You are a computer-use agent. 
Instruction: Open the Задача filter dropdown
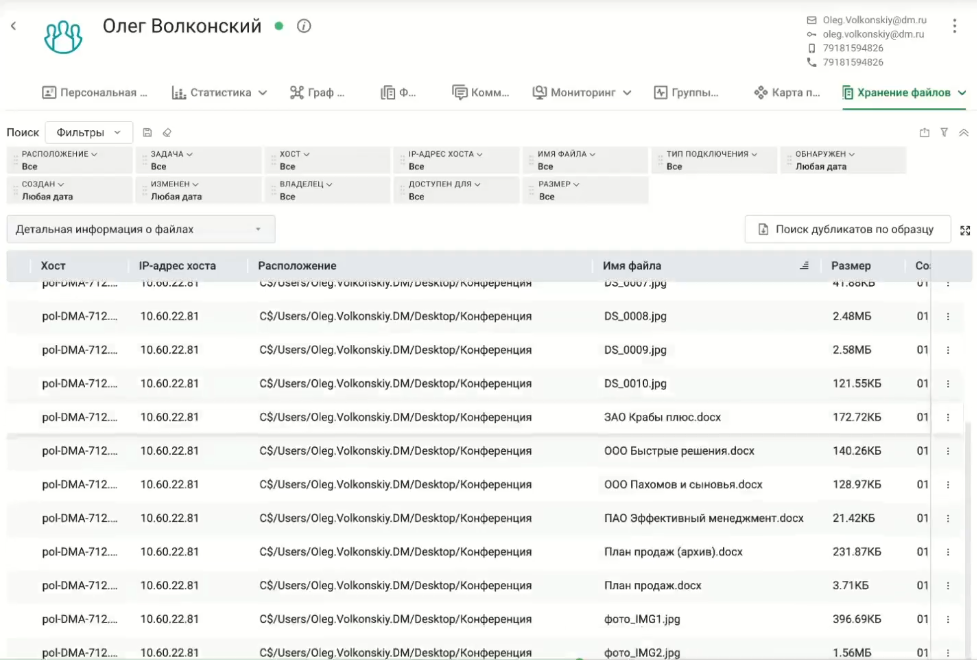coord(199,160)
